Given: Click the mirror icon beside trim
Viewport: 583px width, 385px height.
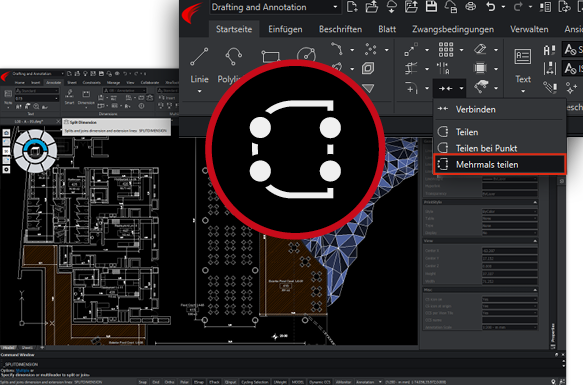Looking at the screenshot, I should [443, 68].
